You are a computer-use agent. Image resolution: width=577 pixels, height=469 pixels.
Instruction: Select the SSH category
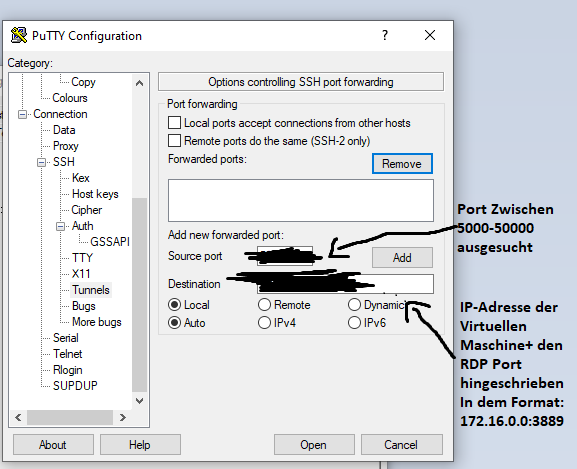[x=64, y=162]
